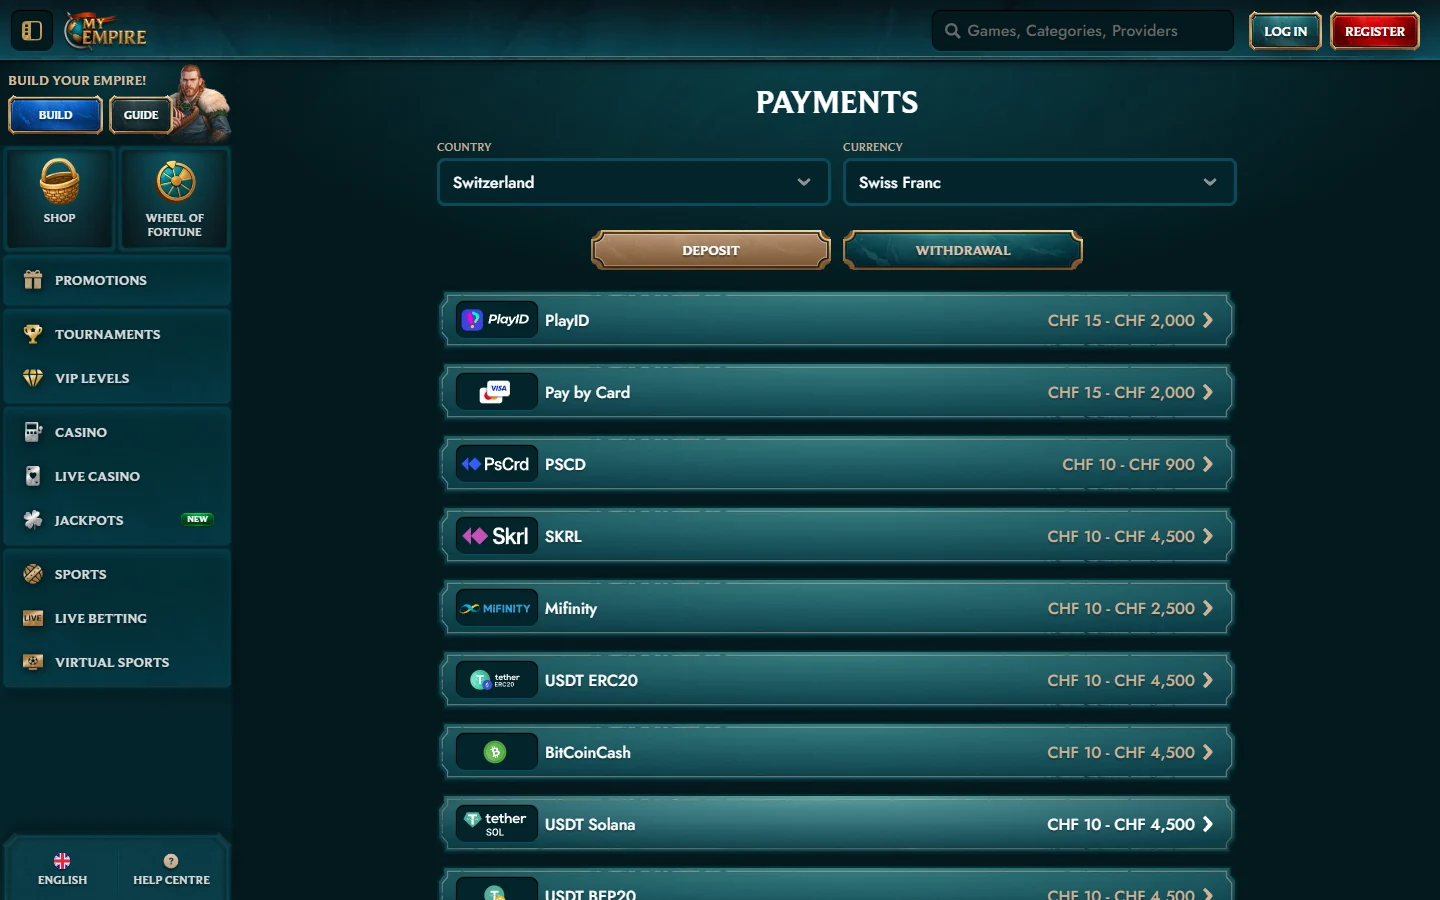Click the Guide button

pyautogui.click(x=141, y=115)
